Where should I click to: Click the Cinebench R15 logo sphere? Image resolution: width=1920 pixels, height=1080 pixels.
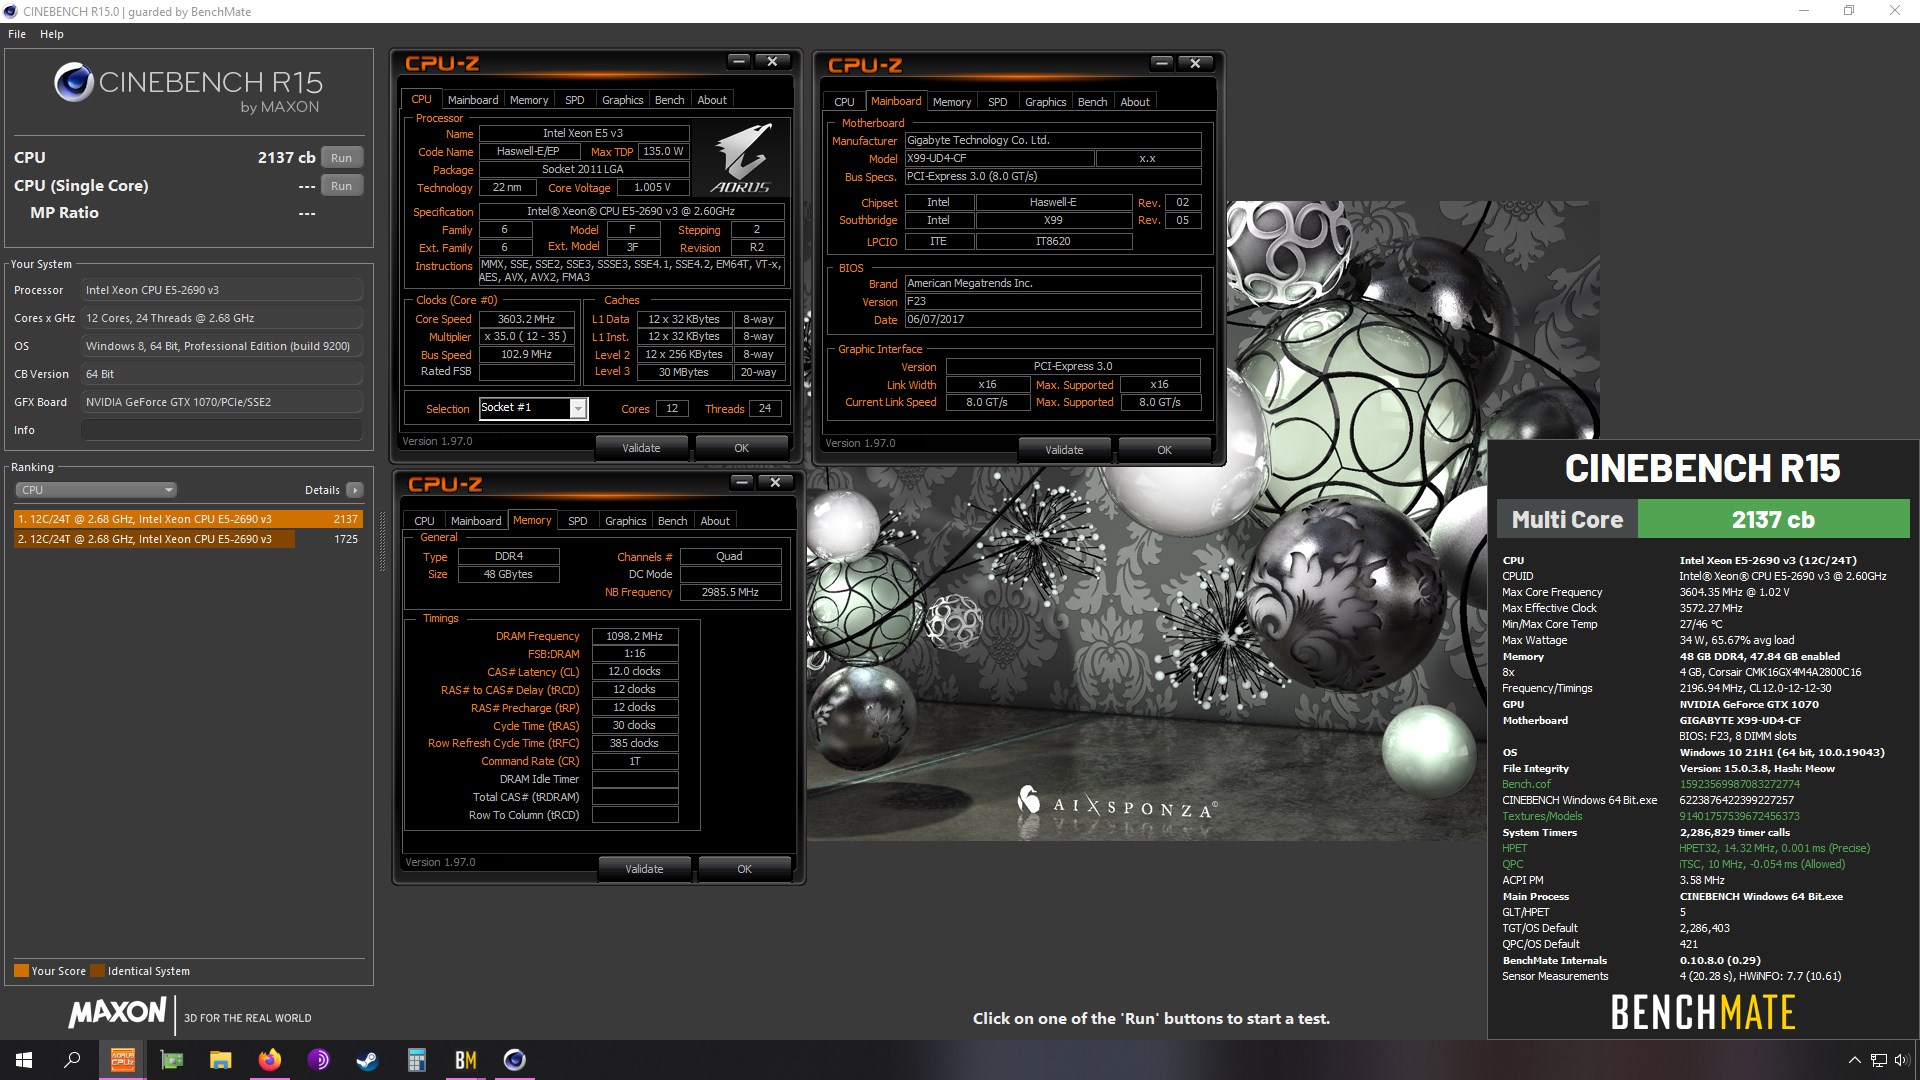pos(73,82)
